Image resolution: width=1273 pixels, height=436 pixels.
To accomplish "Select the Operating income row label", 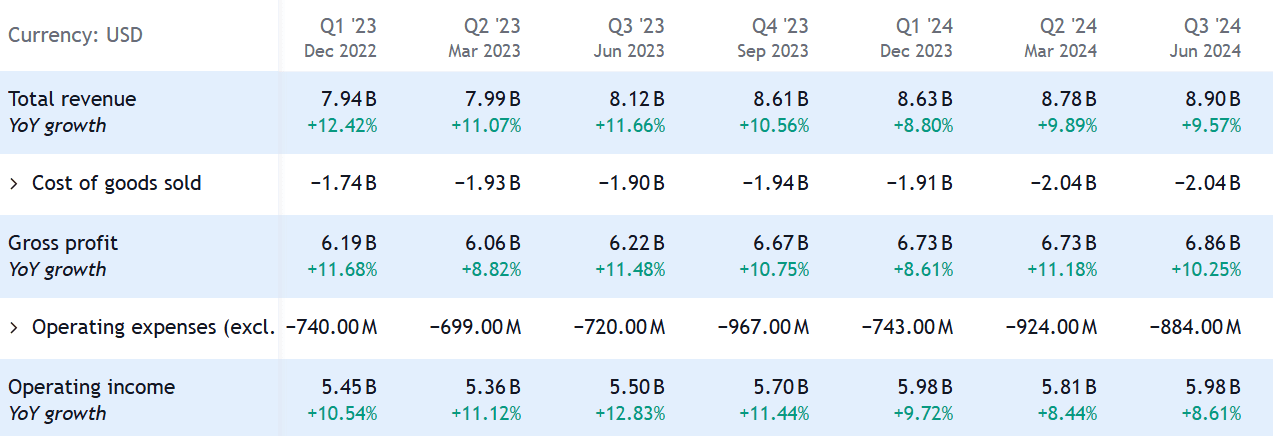I will (x=91, y=387).
